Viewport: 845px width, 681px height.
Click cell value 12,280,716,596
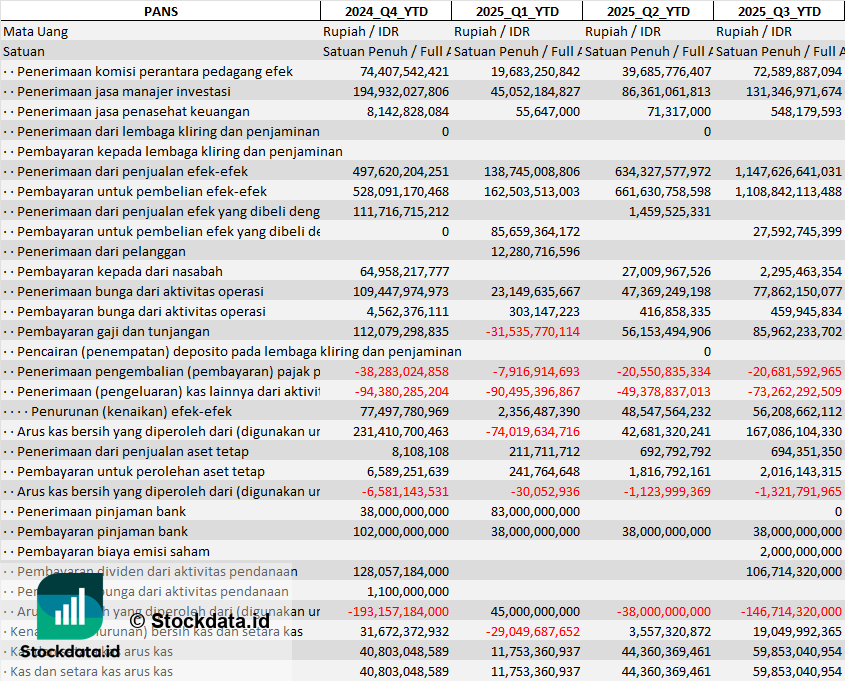pyautogui.click(x=536, y=252)
